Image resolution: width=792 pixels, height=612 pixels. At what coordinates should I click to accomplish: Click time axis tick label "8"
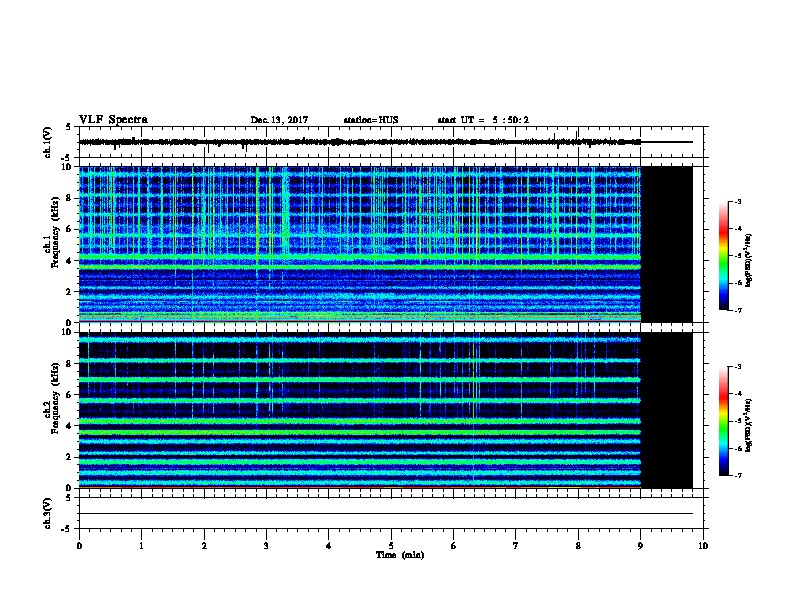(578, 546)
